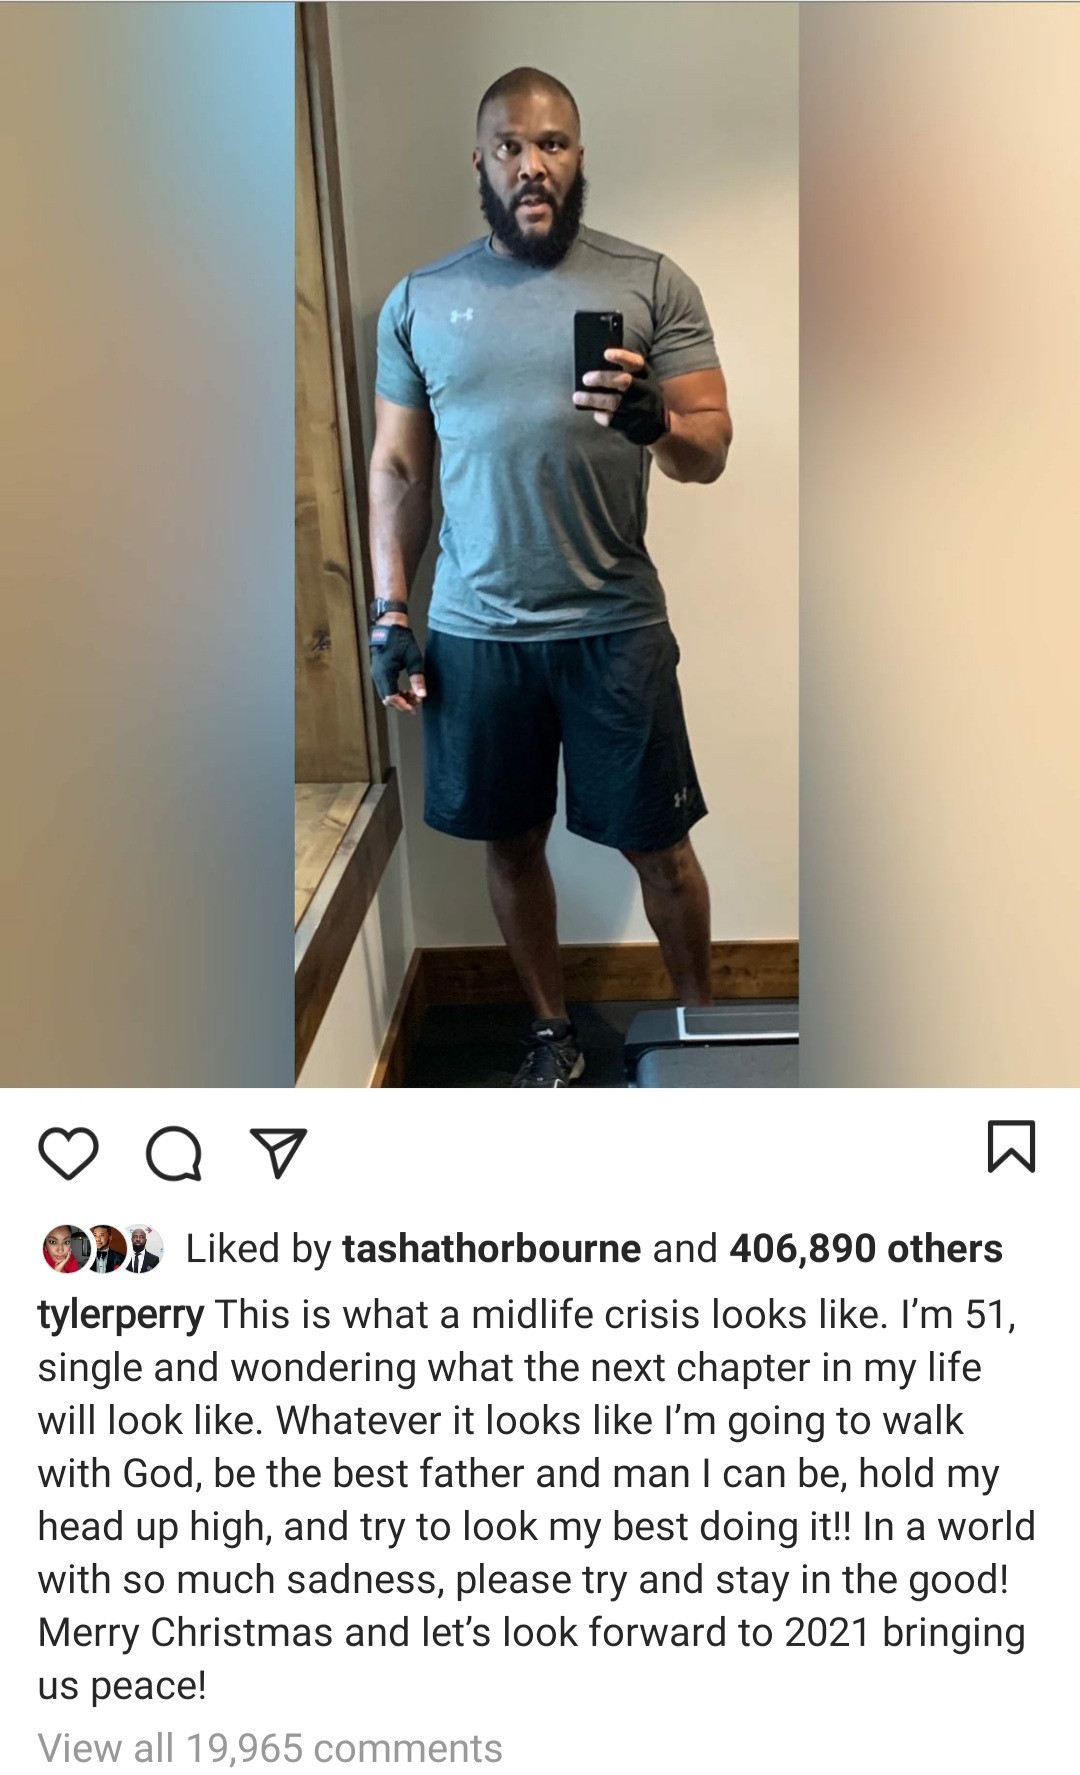1080x1775 pixels.
Task: Select the "Liked by" text label
Action: pyautogui.click(x=258, y=1249)
